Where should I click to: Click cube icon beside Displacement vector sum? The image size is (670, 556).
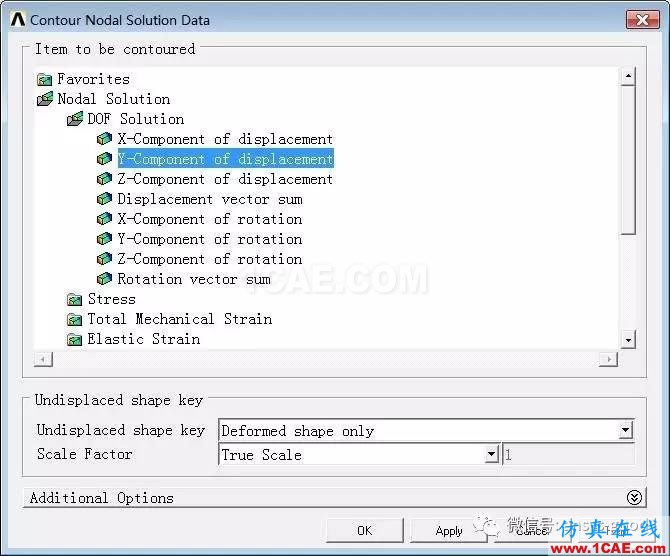(104, 199)
